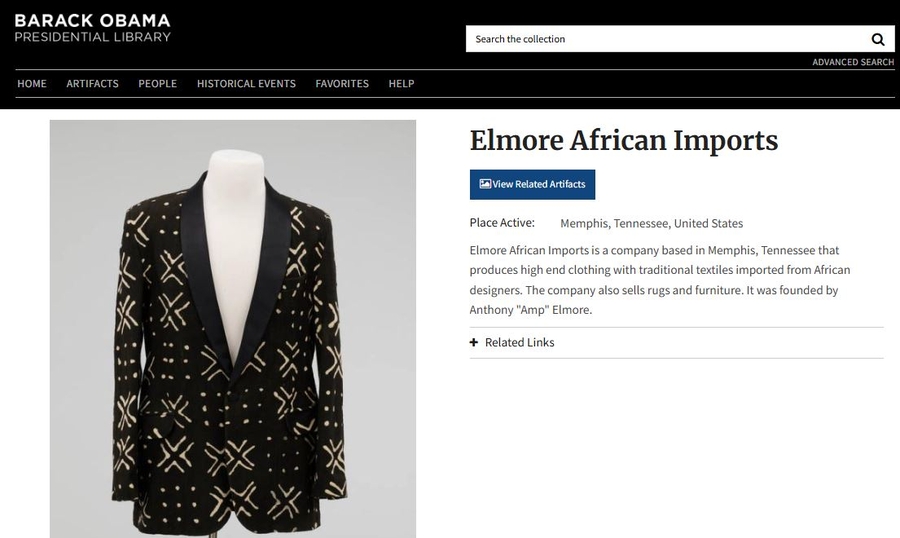The width and height of the screenshot is (900, 538).
Task: Open the Artifacts menu item
Action: click(92, 84)
